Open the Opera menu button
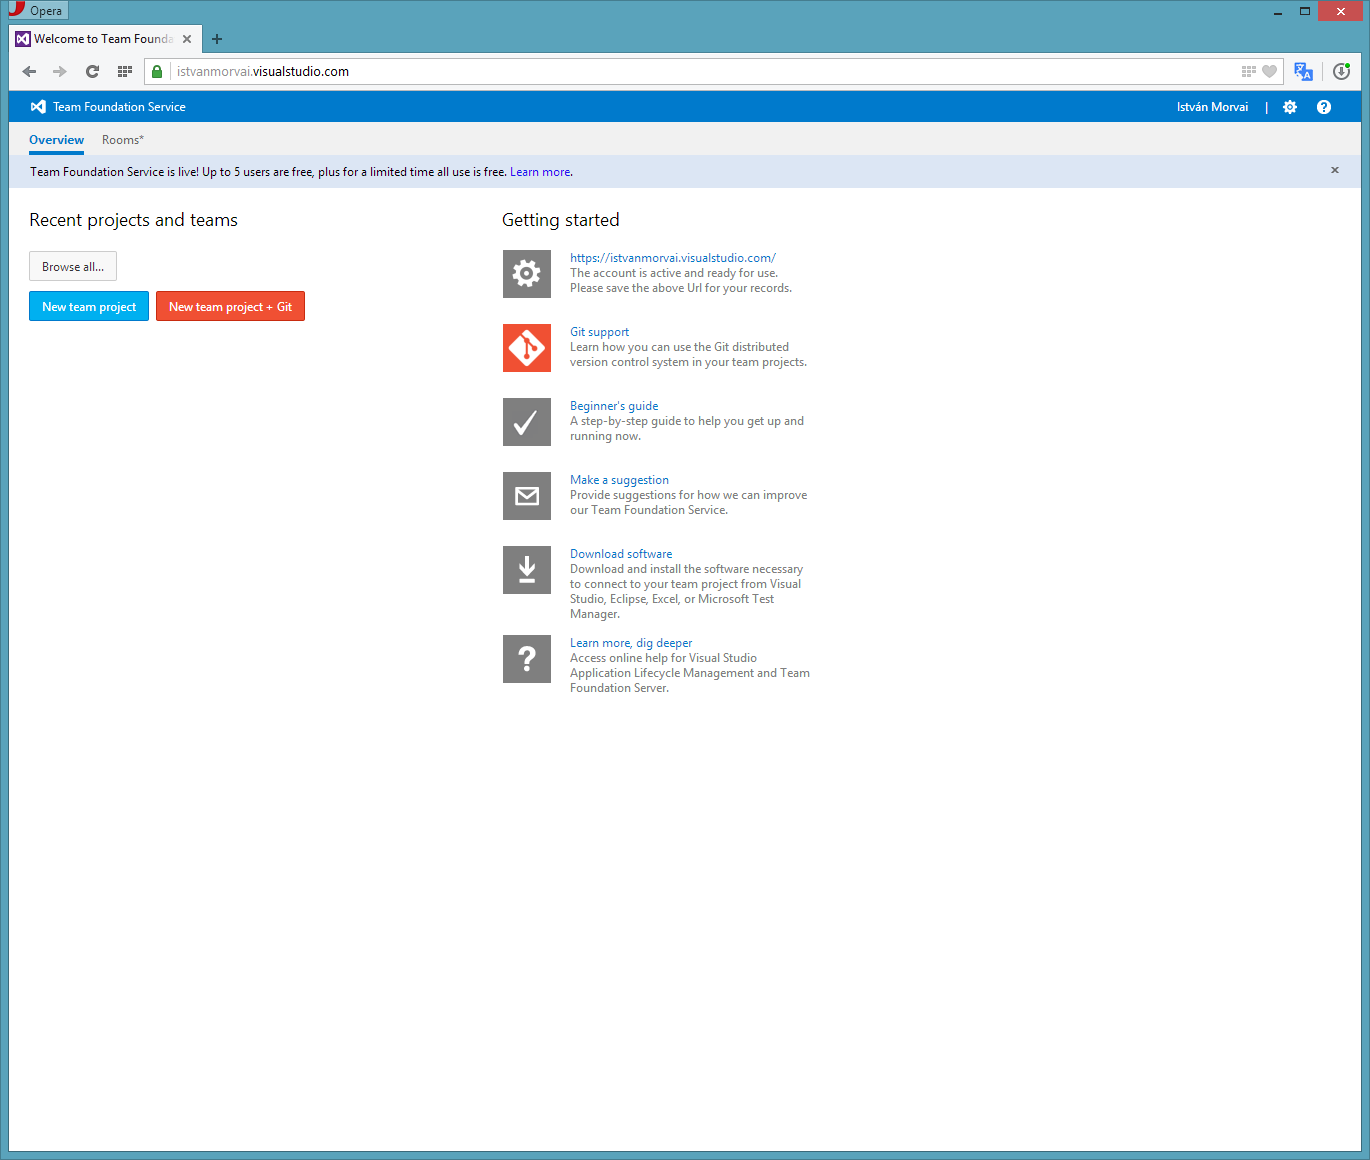 (x=37, y=10)
